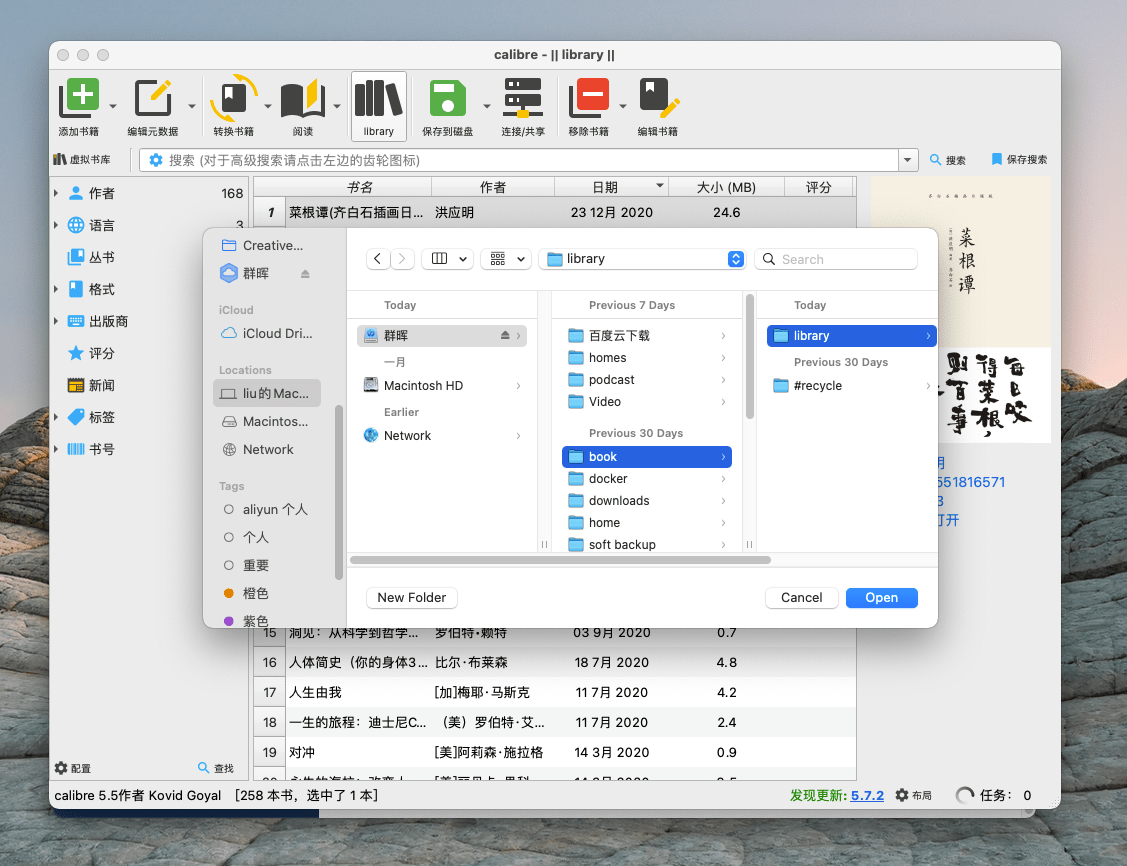This screenshot has width=1127, height=866.
Task: Select the orange (橙色) tag in sidebar
Action: [255, 593]
